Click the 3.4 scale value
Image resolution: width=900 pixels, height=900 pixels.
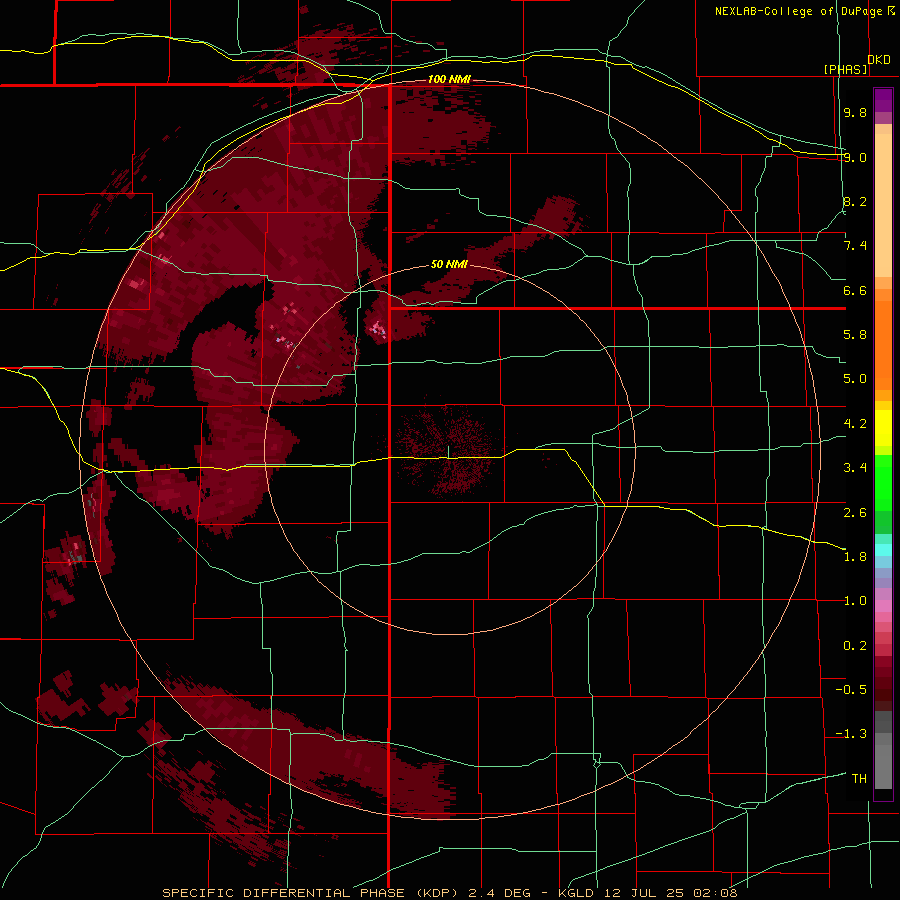[855, 468]
